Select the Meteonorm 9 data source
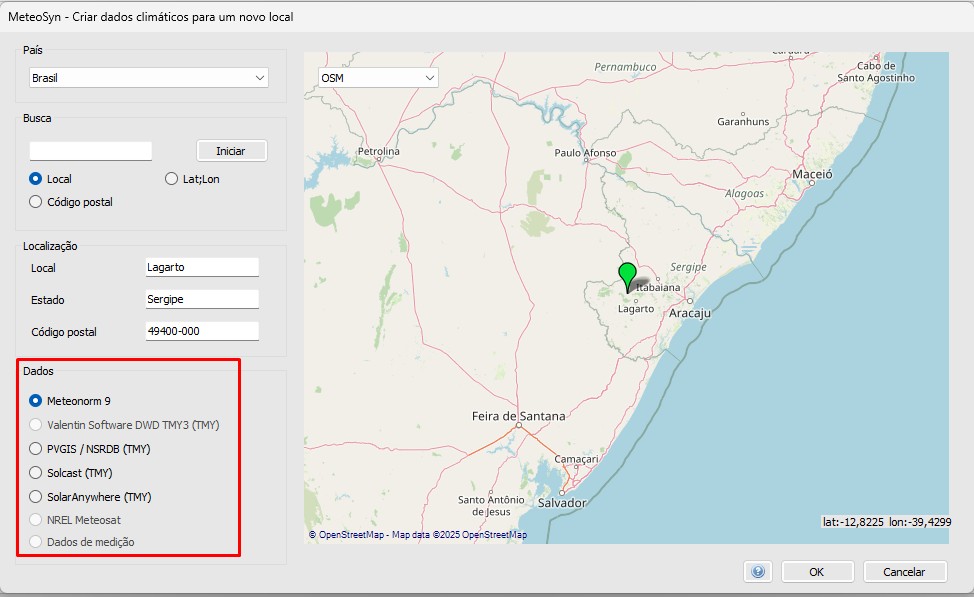This screenshot has width=974, height=597. (37, 401)
